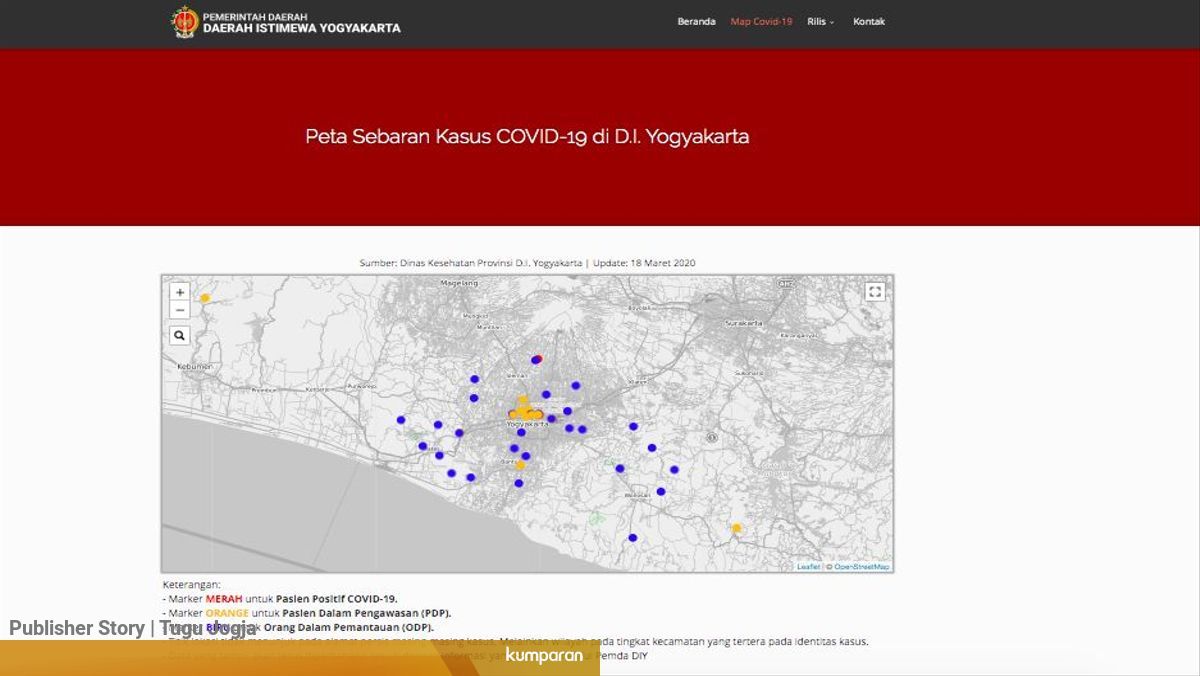Toggle fullscreen map view
The height and width of the screenshot is (676, 1200).
875,292
